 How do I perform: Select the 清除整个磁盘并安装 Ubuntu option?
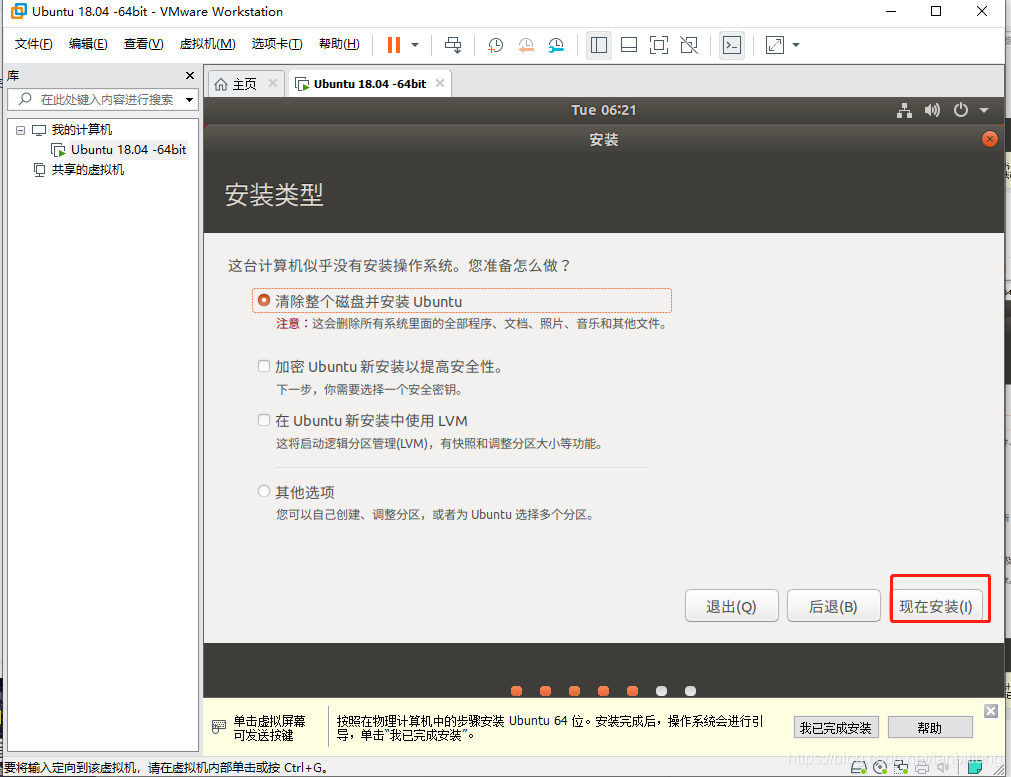pos(262,299)
